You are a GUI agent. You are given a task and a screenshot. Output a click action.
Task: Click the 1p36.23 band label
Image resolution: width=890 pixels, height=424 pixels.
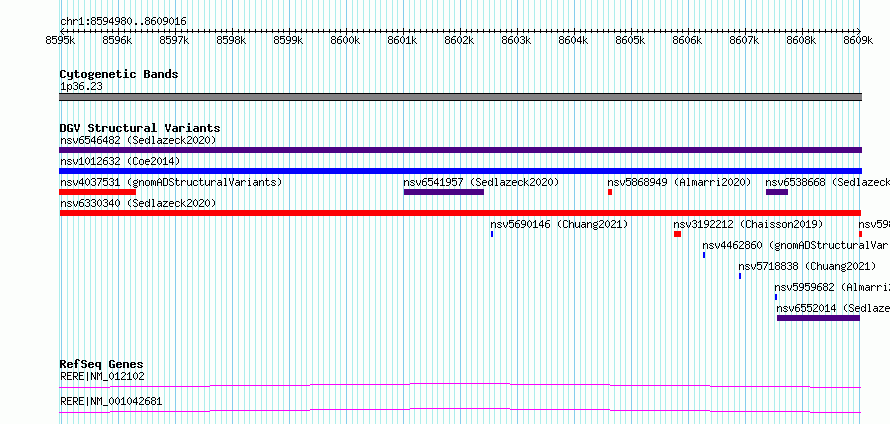click(x=81, y=86)
